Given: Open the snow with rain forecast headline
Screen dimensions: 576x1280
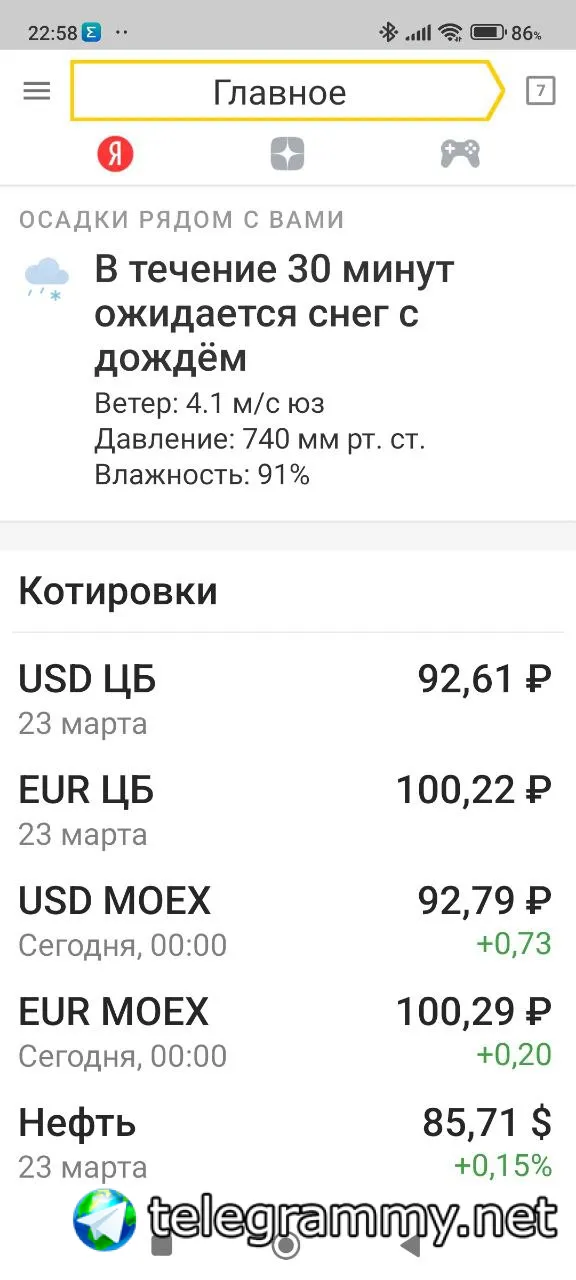Looking at the screenshot, I should 274,314.
